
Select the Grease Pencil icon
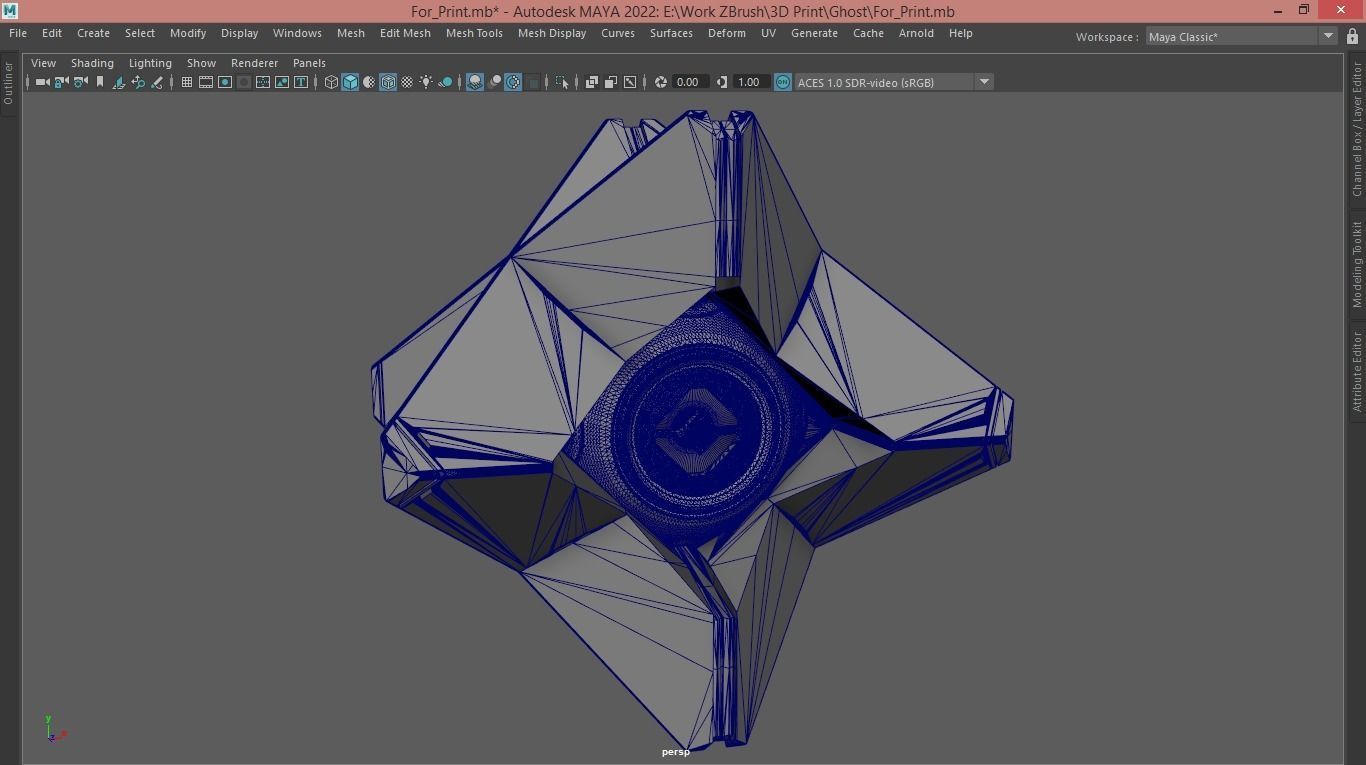pos(157,82)
